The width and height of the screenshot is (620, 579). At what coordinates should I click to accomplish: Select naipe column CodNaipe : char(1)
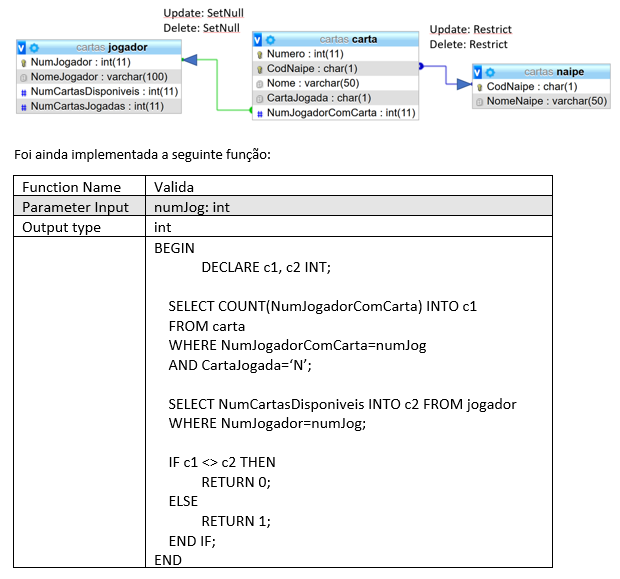541,87
